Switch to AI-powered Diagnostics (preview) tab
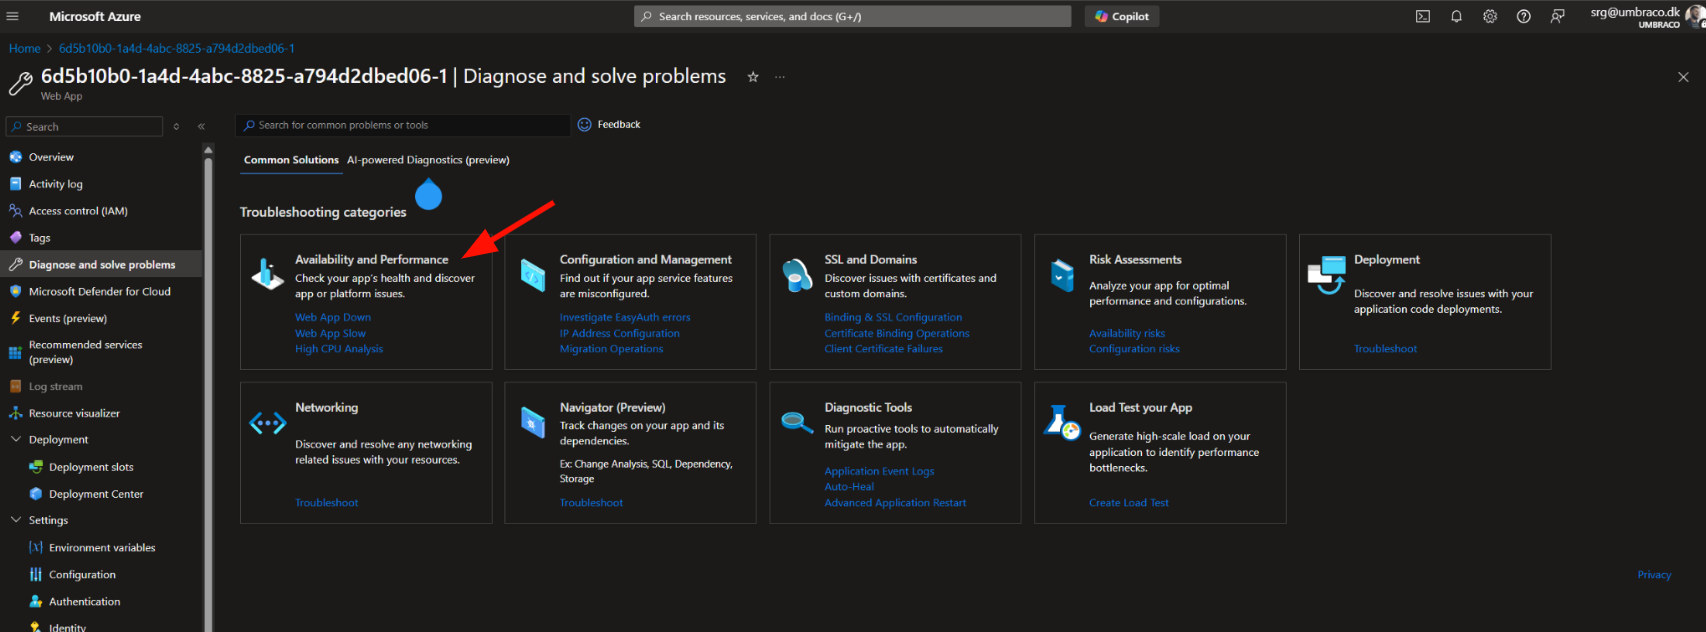This screenshot has height=632, width=1706. click(428, 160)
